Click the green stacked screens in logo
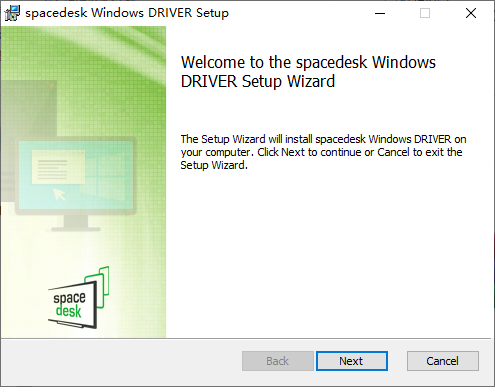The height and width of the screenshot is (387, 495). pos(99,287)
